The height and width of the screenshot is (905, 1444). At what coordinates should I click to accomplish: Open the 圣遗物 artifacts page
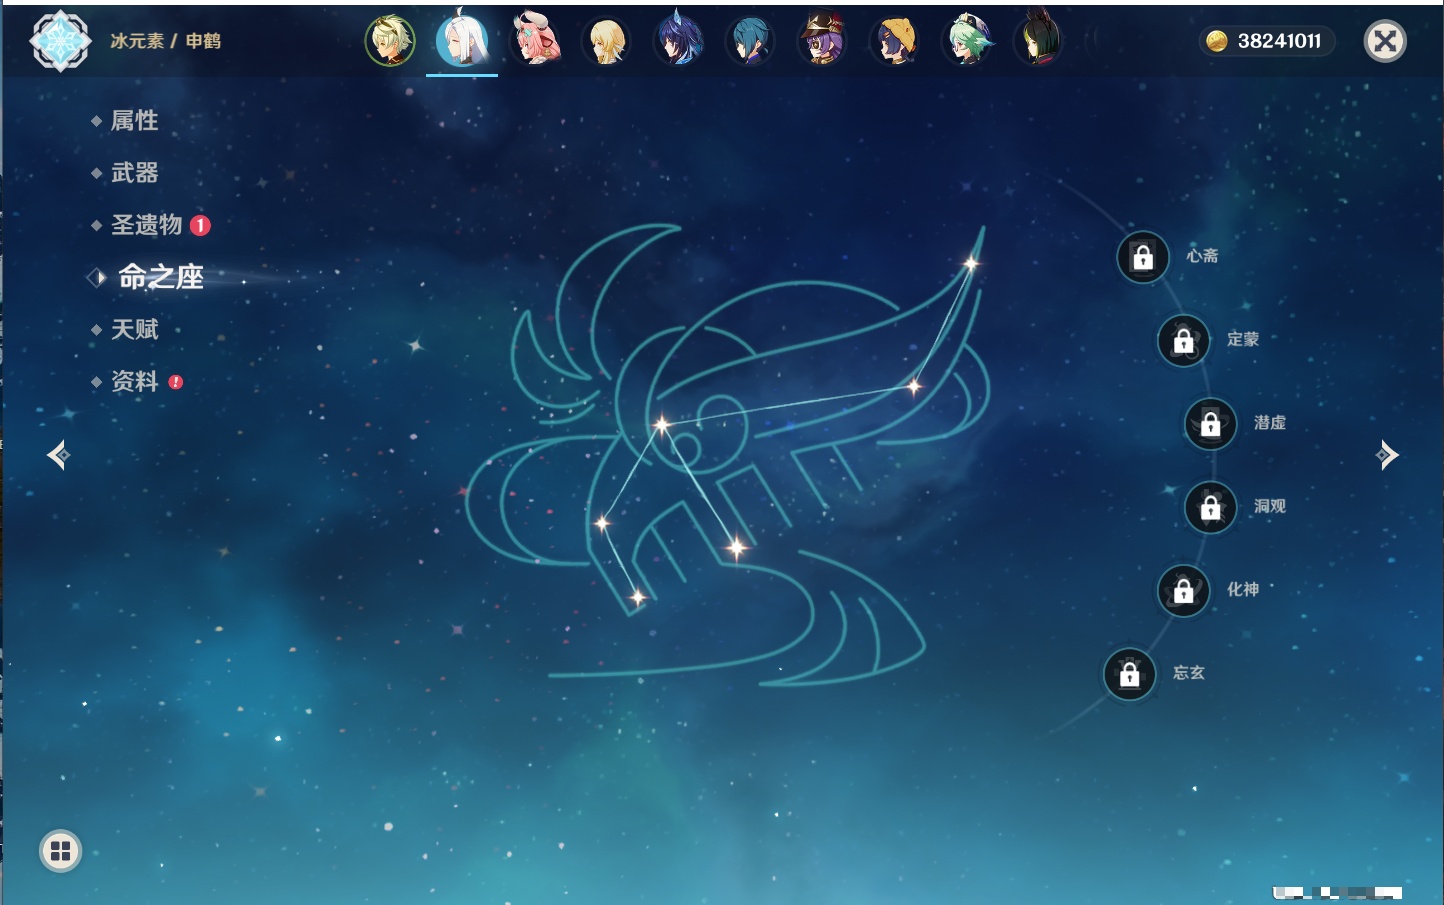coord(146,225)
